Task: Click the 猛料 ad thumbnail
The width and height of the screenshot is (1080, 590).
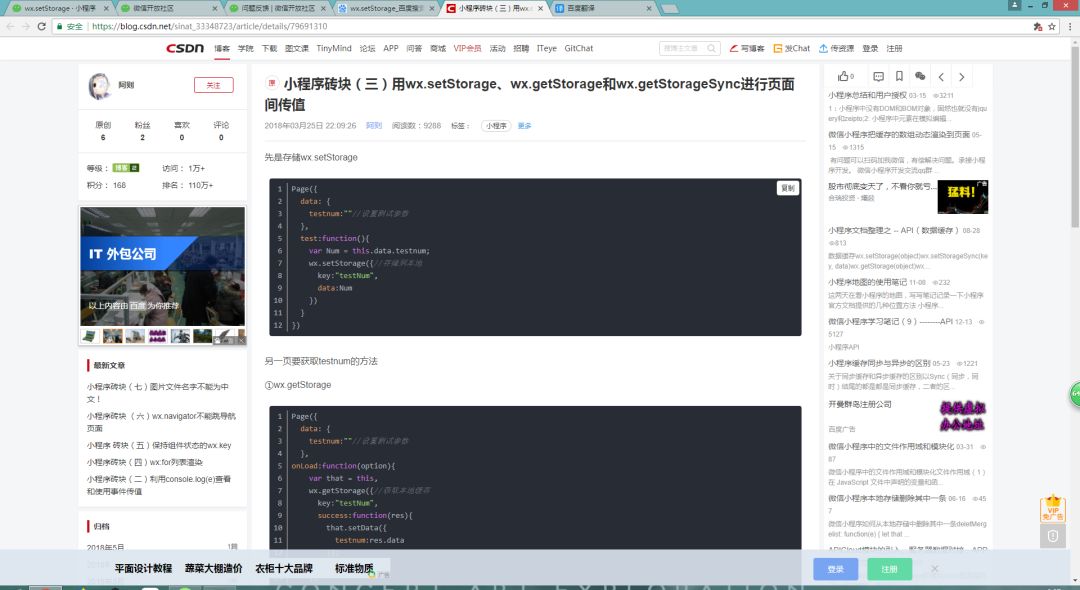Action: click(963, 197)
